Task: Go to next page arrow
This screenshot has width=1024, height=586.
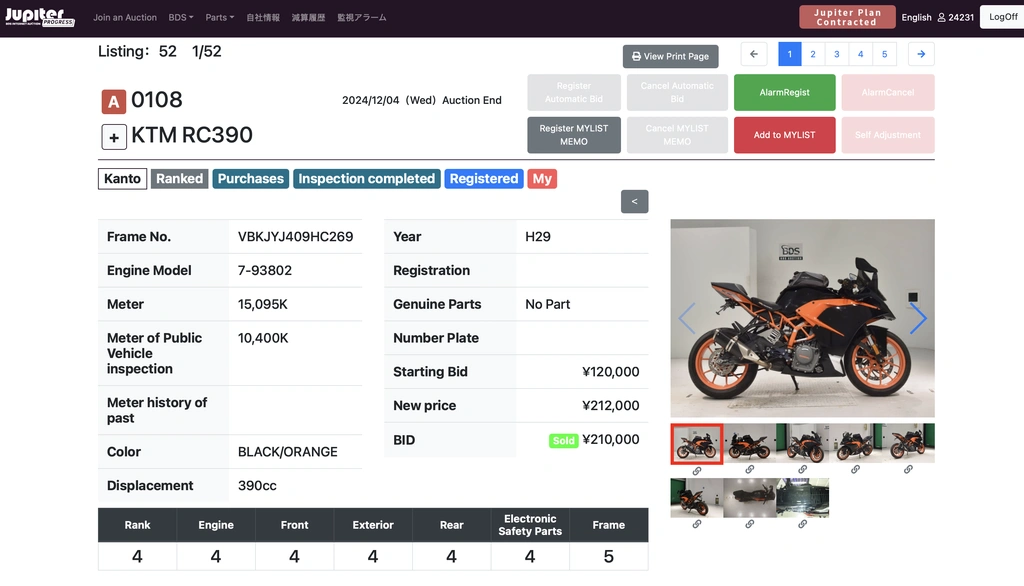Action: pos(921,54)
